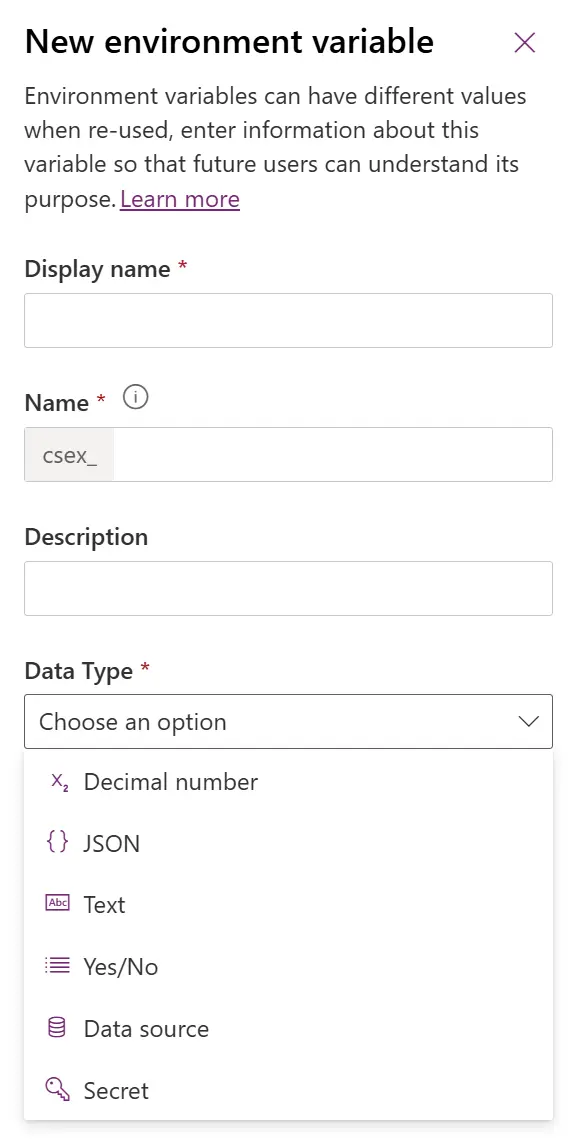Click the JSON curly braces icon
Screen dimensions: 576x1148
click(57, 843)
